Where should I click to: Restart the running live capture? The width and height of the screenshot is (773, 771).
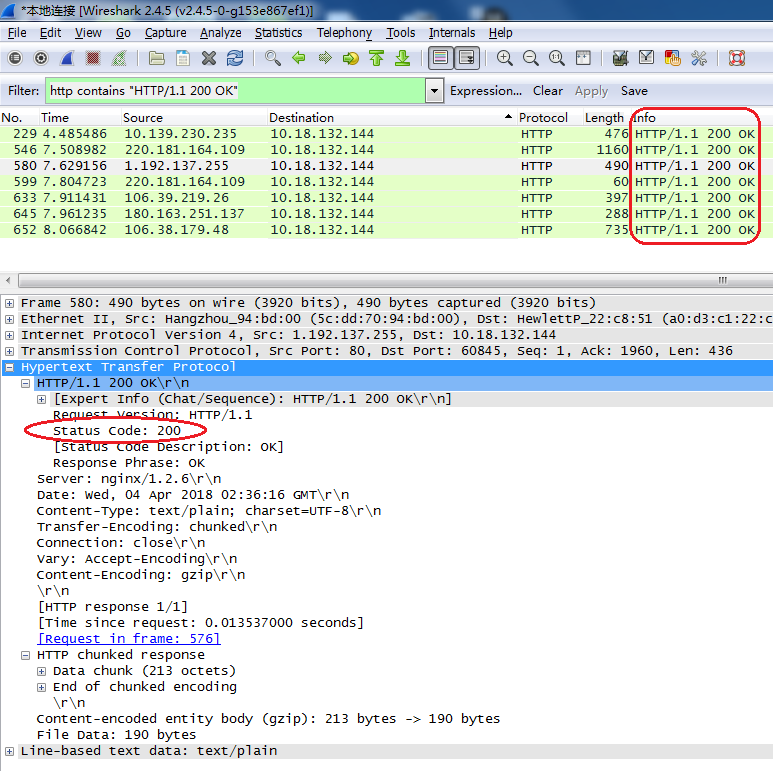[119, 58]
